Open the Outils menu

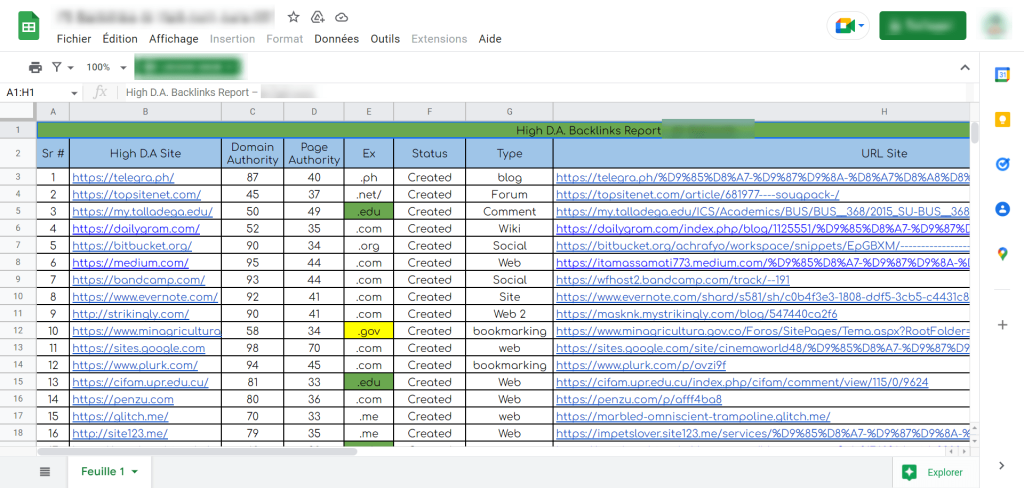tap(385, 39)
